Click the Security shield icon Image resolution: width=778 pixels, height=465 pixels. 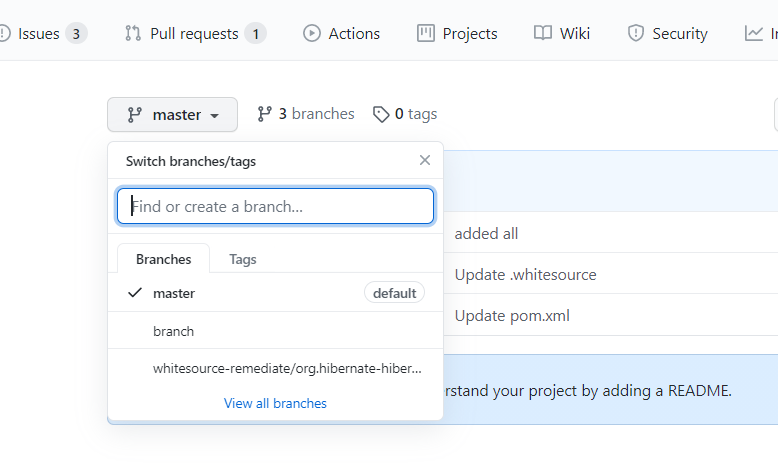coord(636,33)
